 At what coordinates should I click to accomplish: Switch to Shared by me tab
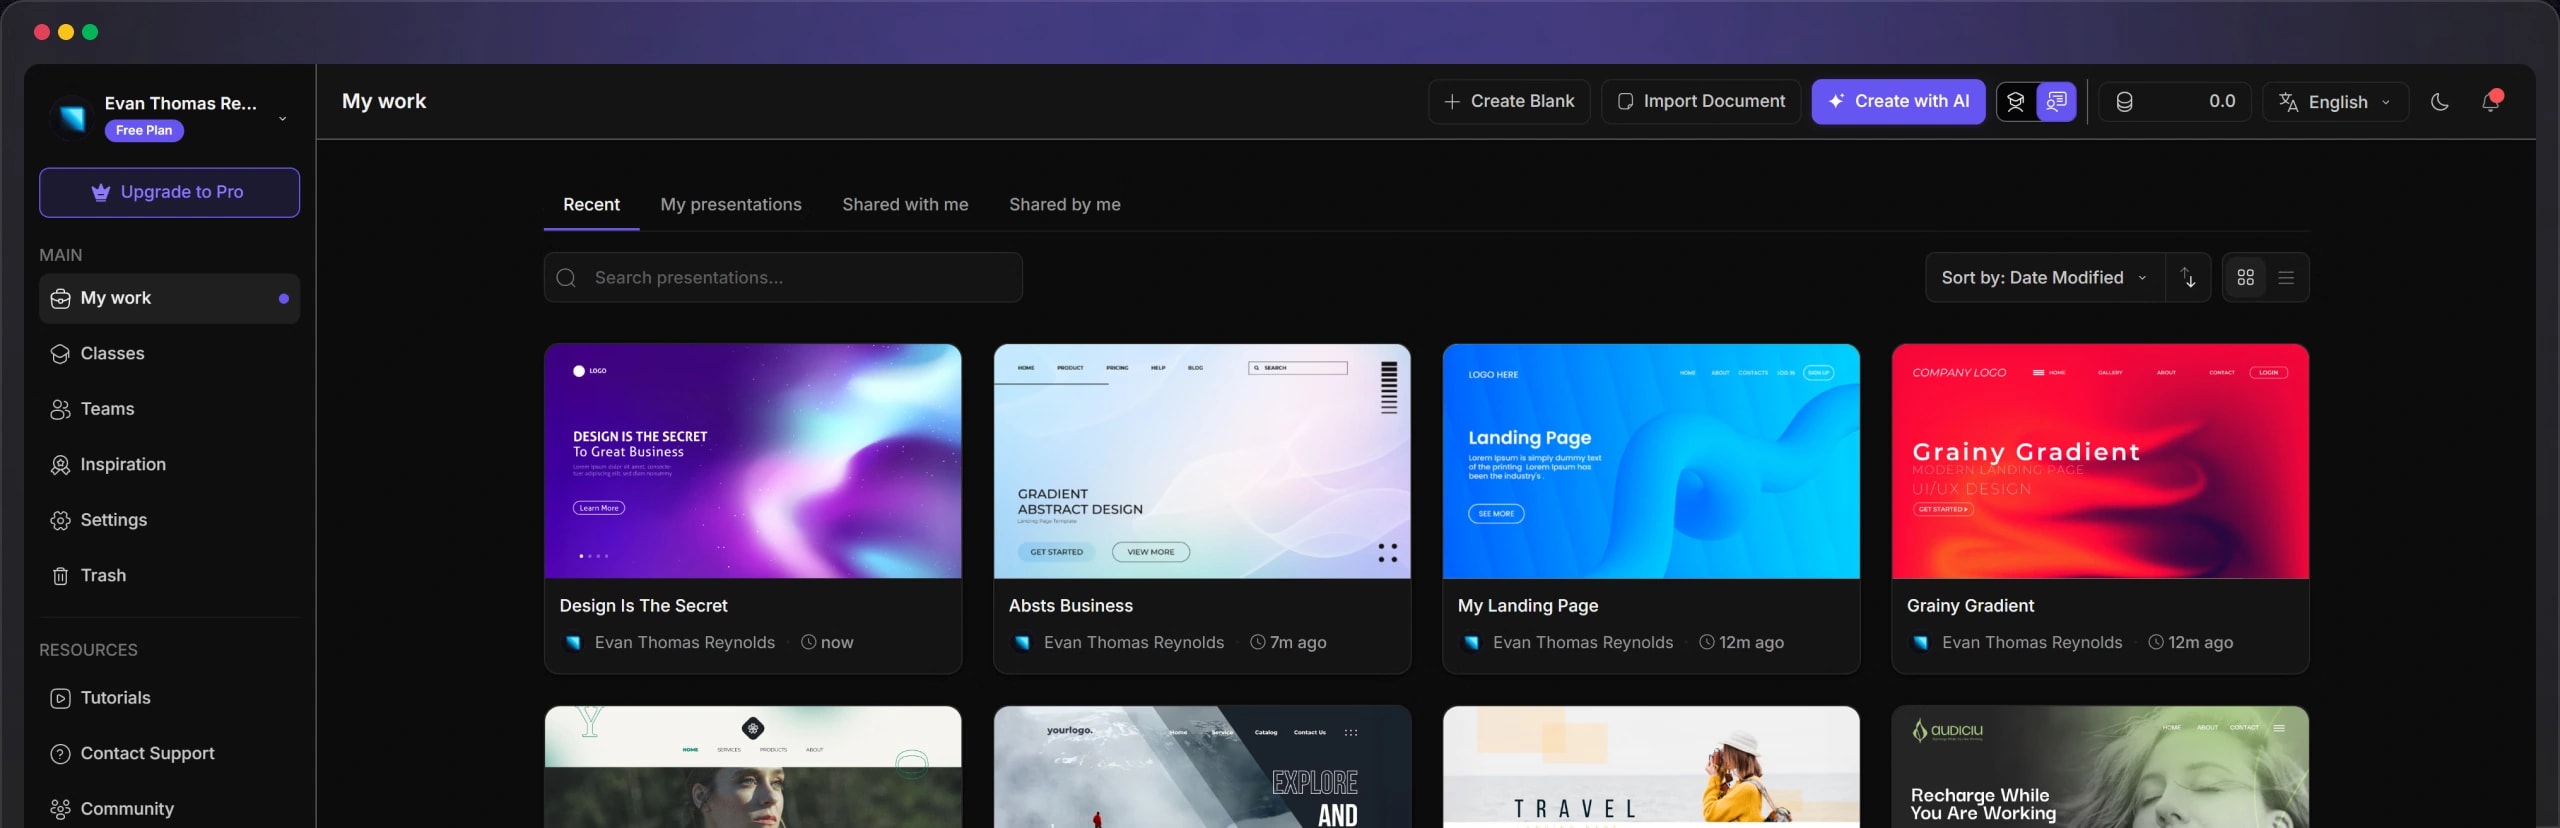1064,204
